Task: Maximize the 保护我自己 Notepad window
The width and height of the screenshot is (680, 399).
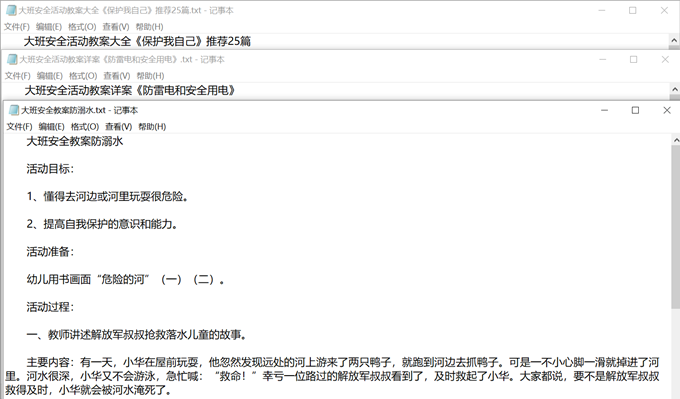Action: click(633, 10)
